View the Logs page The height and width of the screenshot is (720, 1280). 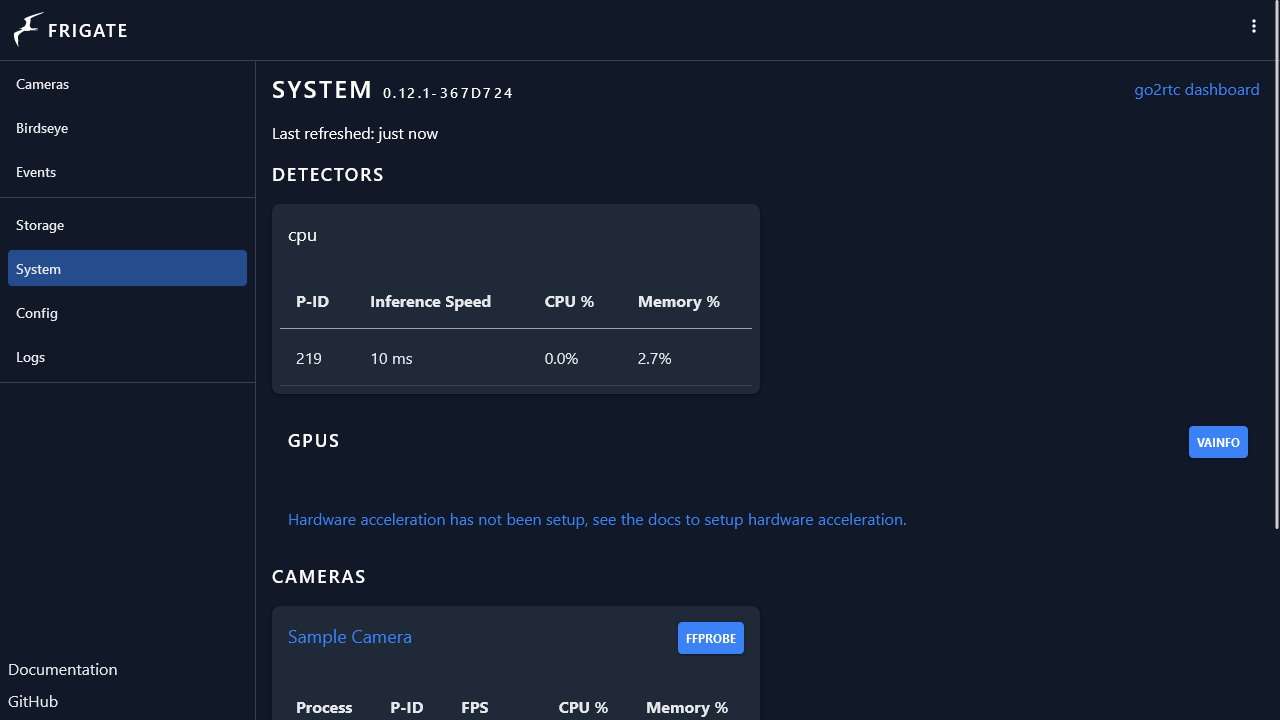click(x=31, y=357)
